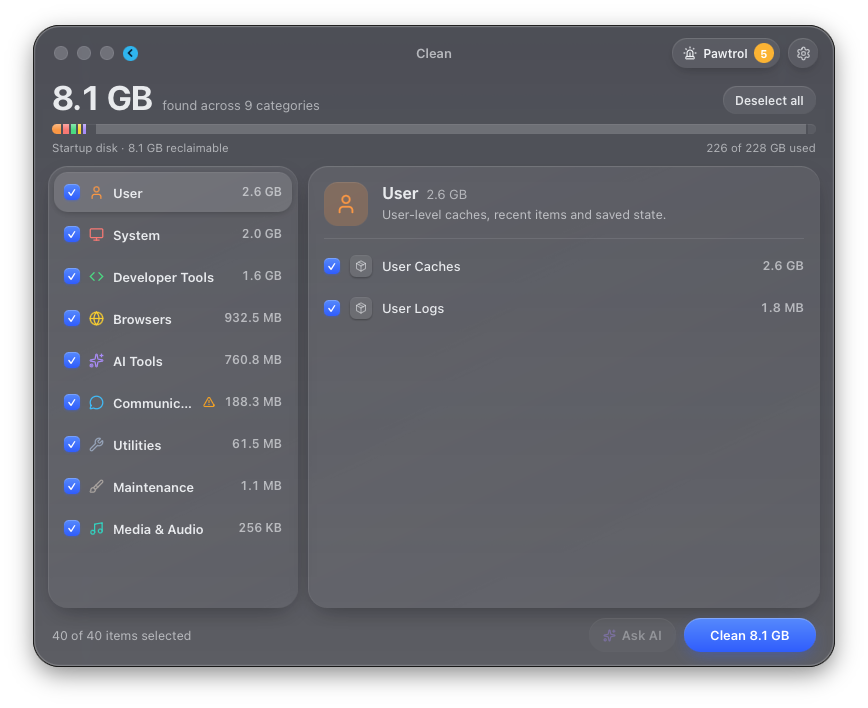Viewport: 868px width, 708px height.
Task: Click the colored segments of the disk bar
Action: coord(69,129)
